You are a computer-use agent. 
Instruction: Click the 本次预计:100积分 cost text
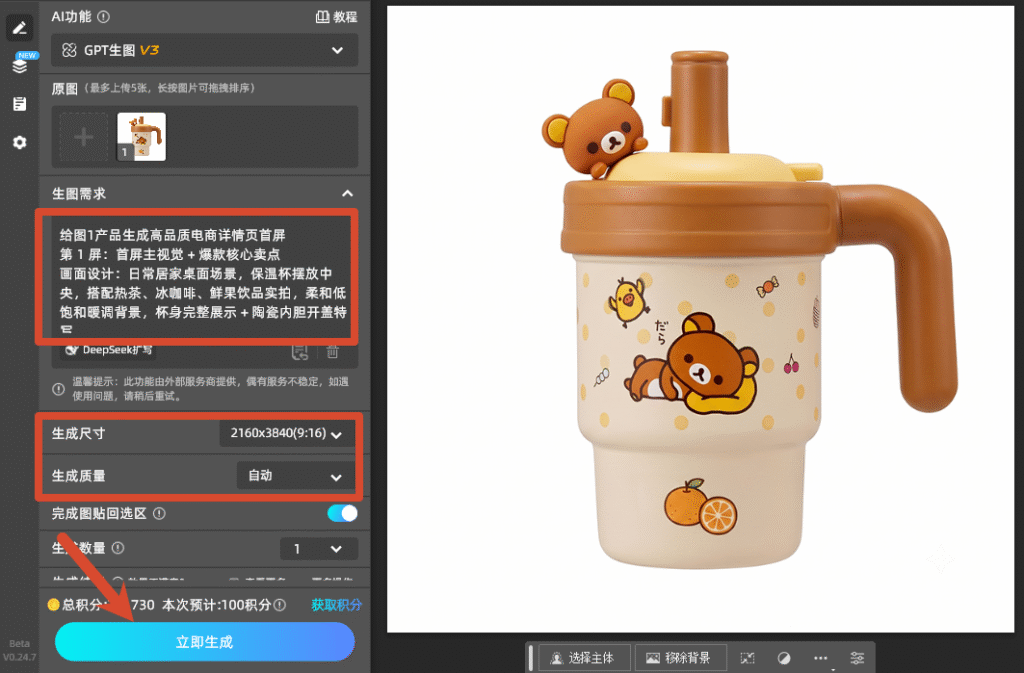[217, 605]
